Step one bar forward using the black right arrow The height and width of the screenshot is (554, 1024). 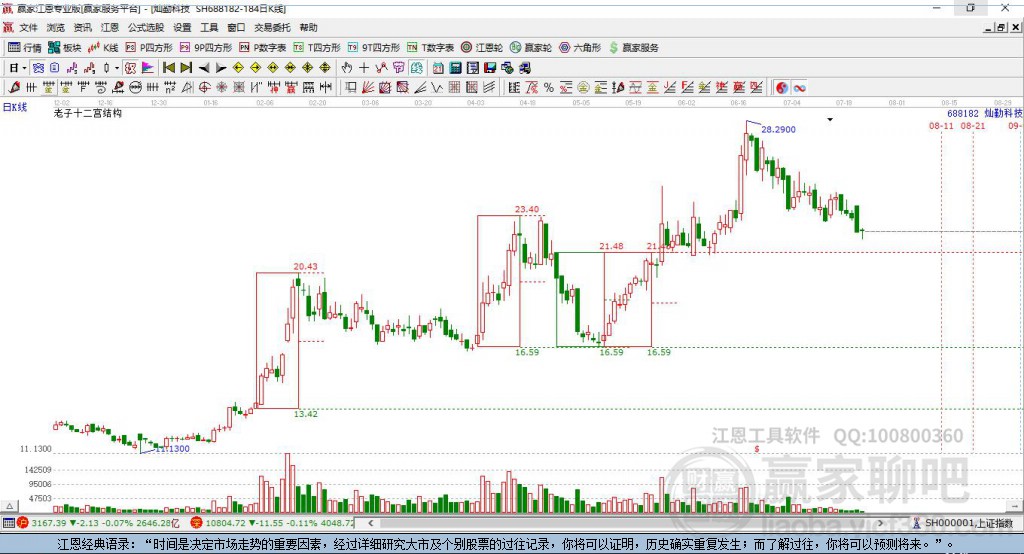pos(221,68)
